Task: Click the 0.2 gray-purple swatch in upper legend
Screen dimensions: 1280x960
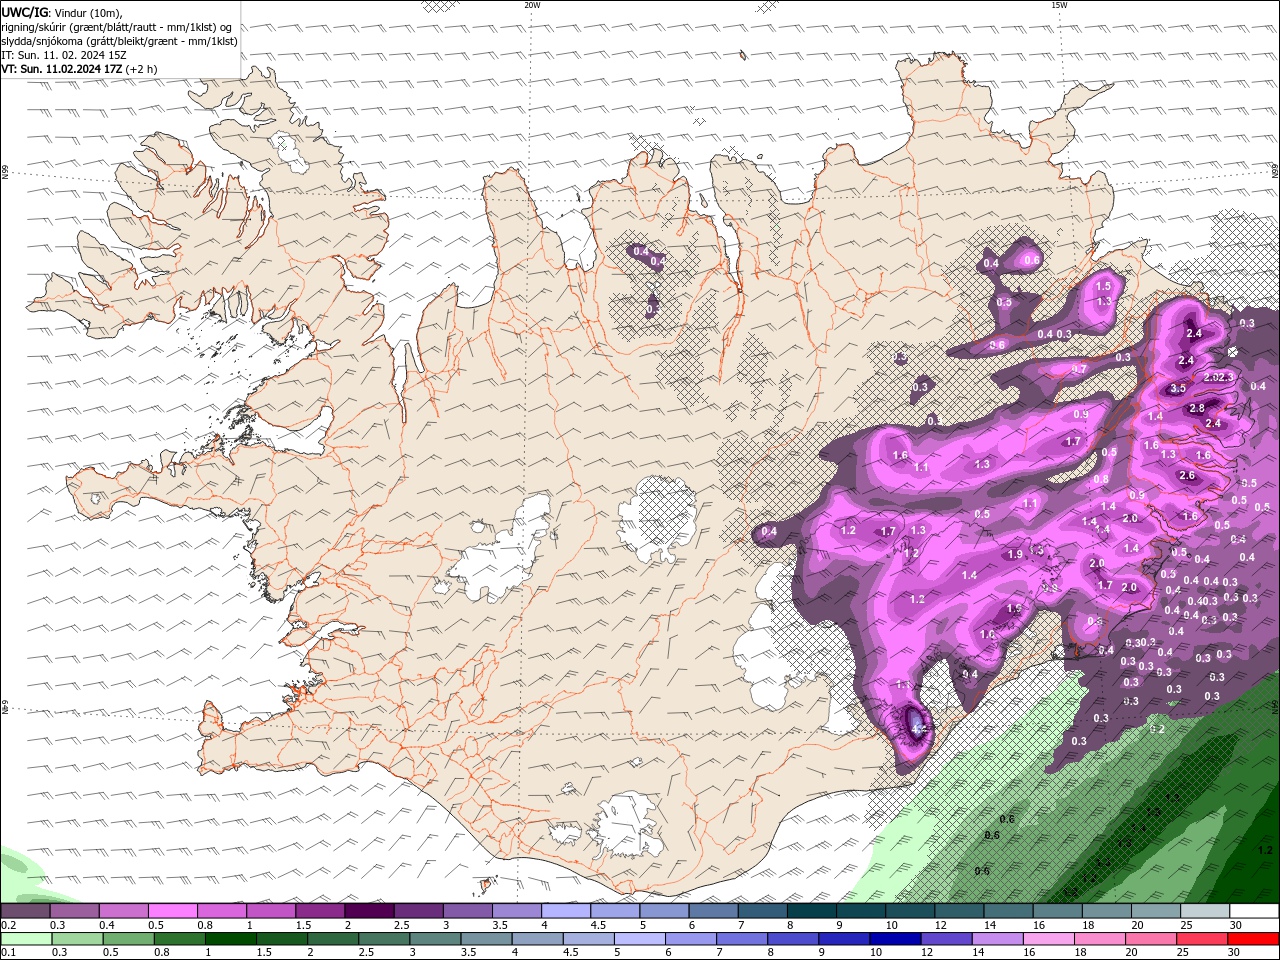Action: pos(25,911)
